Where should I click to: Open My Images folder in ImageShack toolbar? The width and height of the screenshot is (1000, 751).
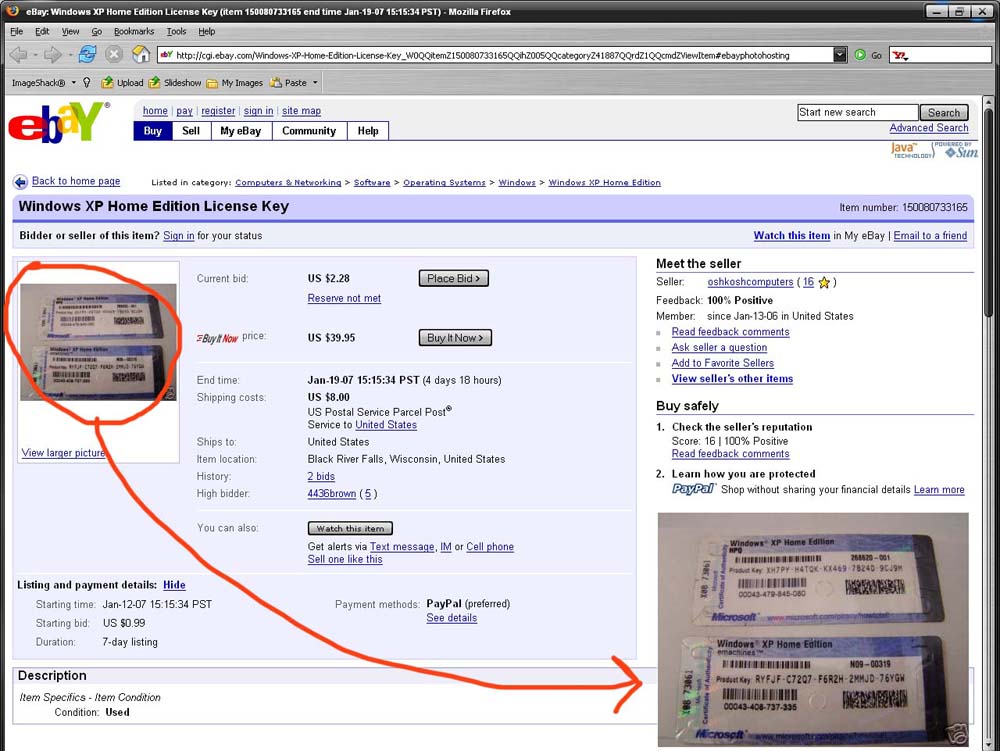click(235, 83)
